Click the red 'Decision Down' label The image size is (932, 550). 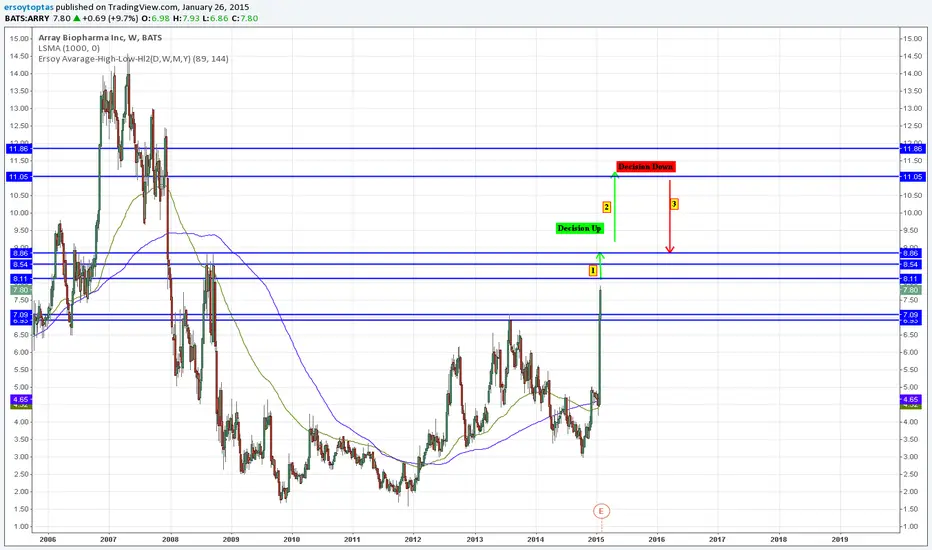646,167
